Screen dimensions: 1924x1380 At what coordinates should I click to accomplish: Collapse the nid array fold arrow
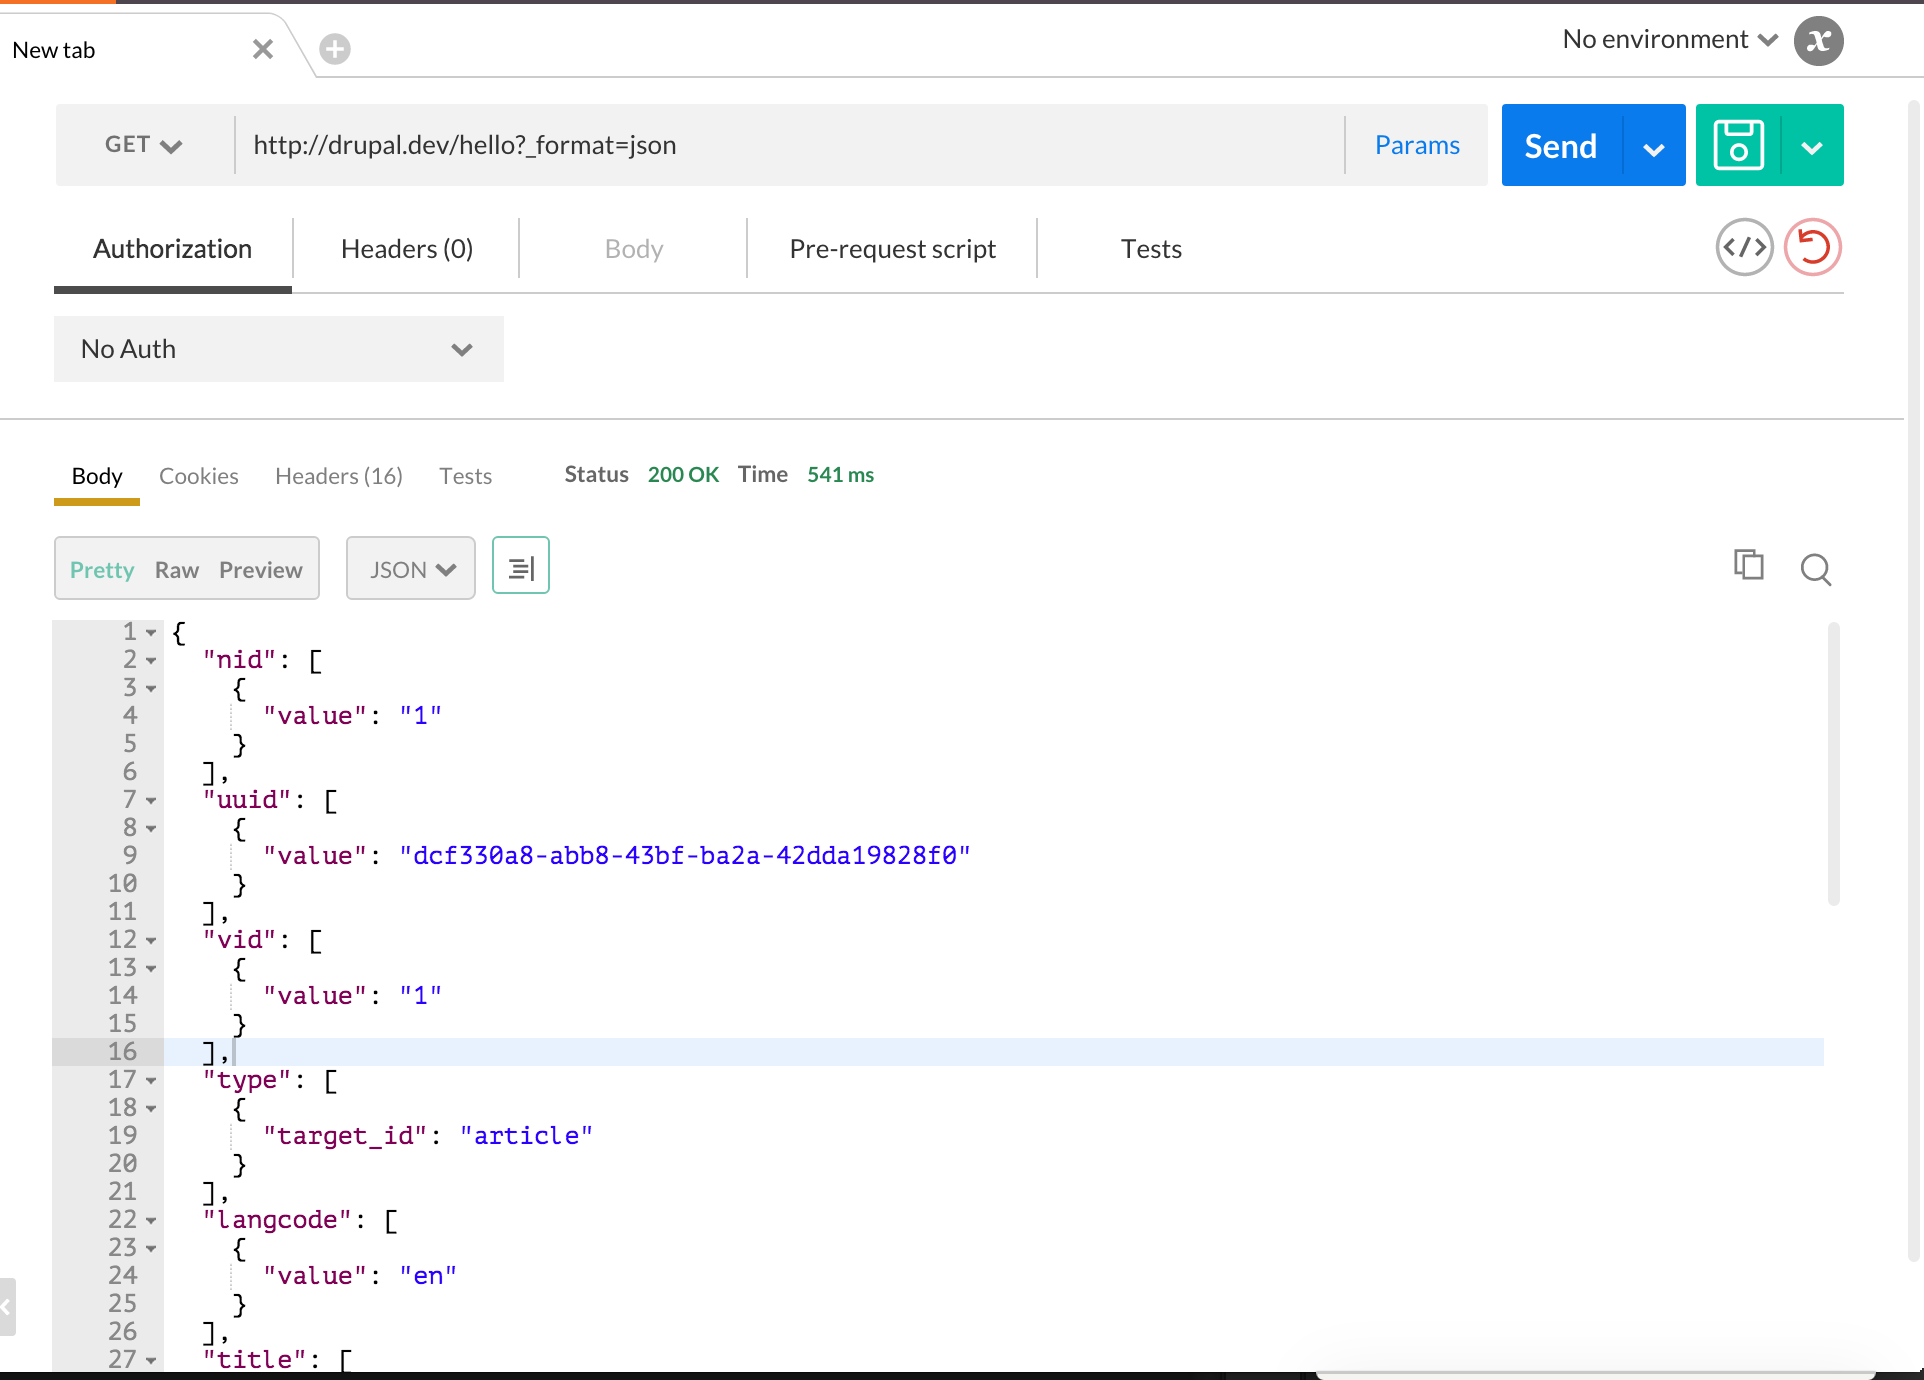click(151, 661)
